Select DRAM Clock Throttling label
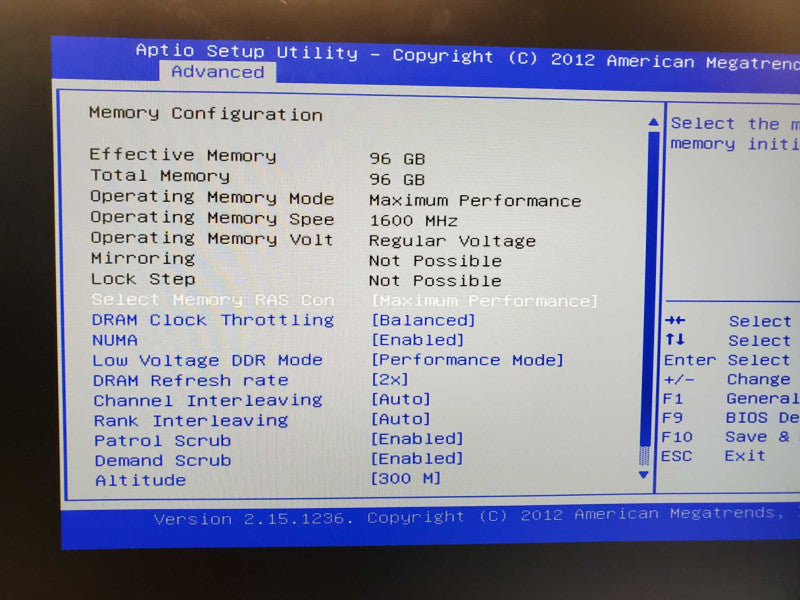This screenshot has height=600, width=800. [213, 320]
